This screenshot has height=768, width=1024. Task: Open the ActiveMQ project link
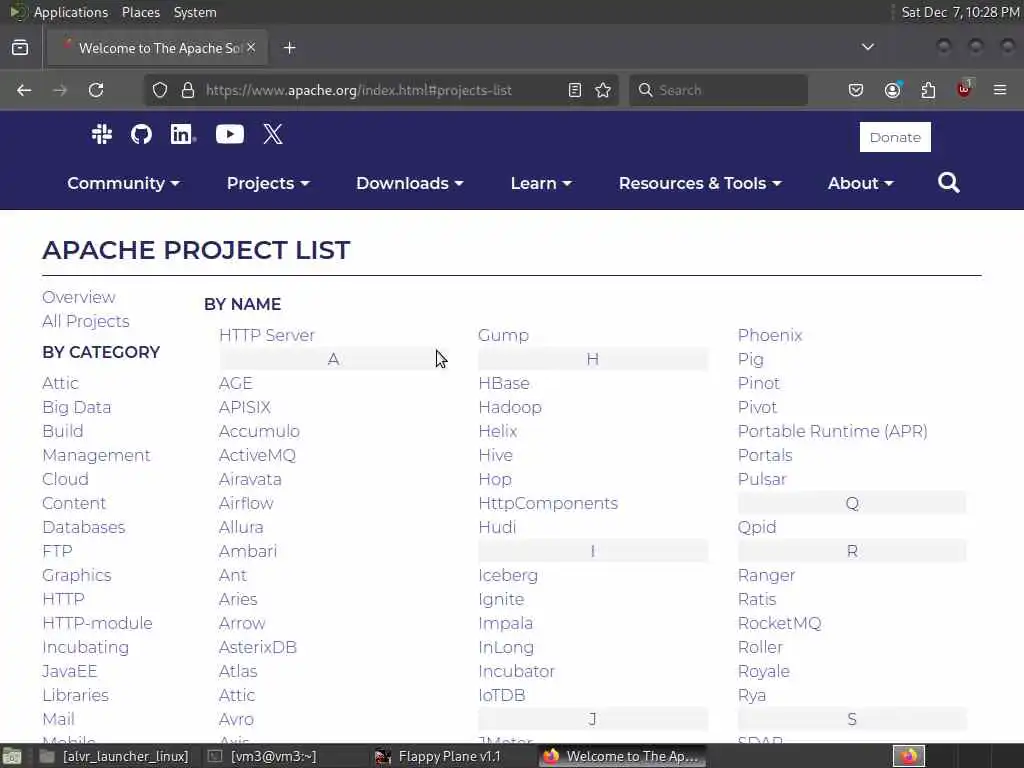(x=257, y=455)
